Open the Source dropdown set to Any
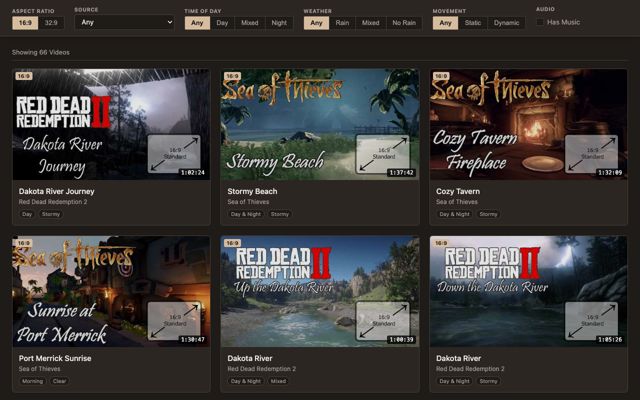The height and width of the screenshot is (400, 640). coord(124,22)
